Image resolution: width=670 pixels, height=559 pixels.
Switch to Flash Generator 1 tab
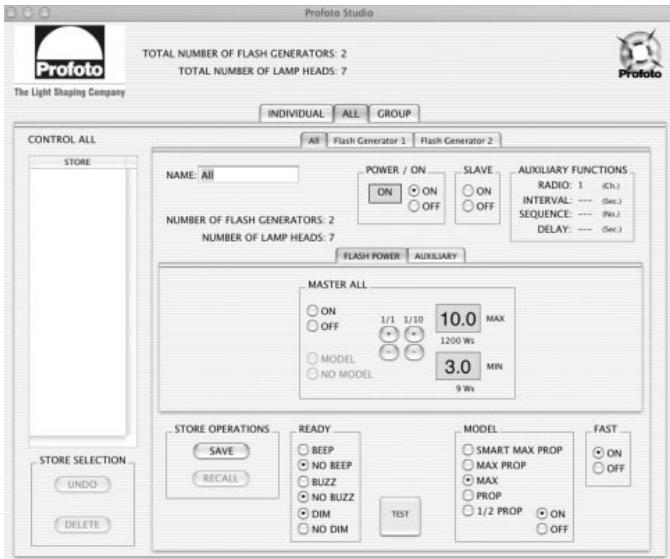coord(370,141)
